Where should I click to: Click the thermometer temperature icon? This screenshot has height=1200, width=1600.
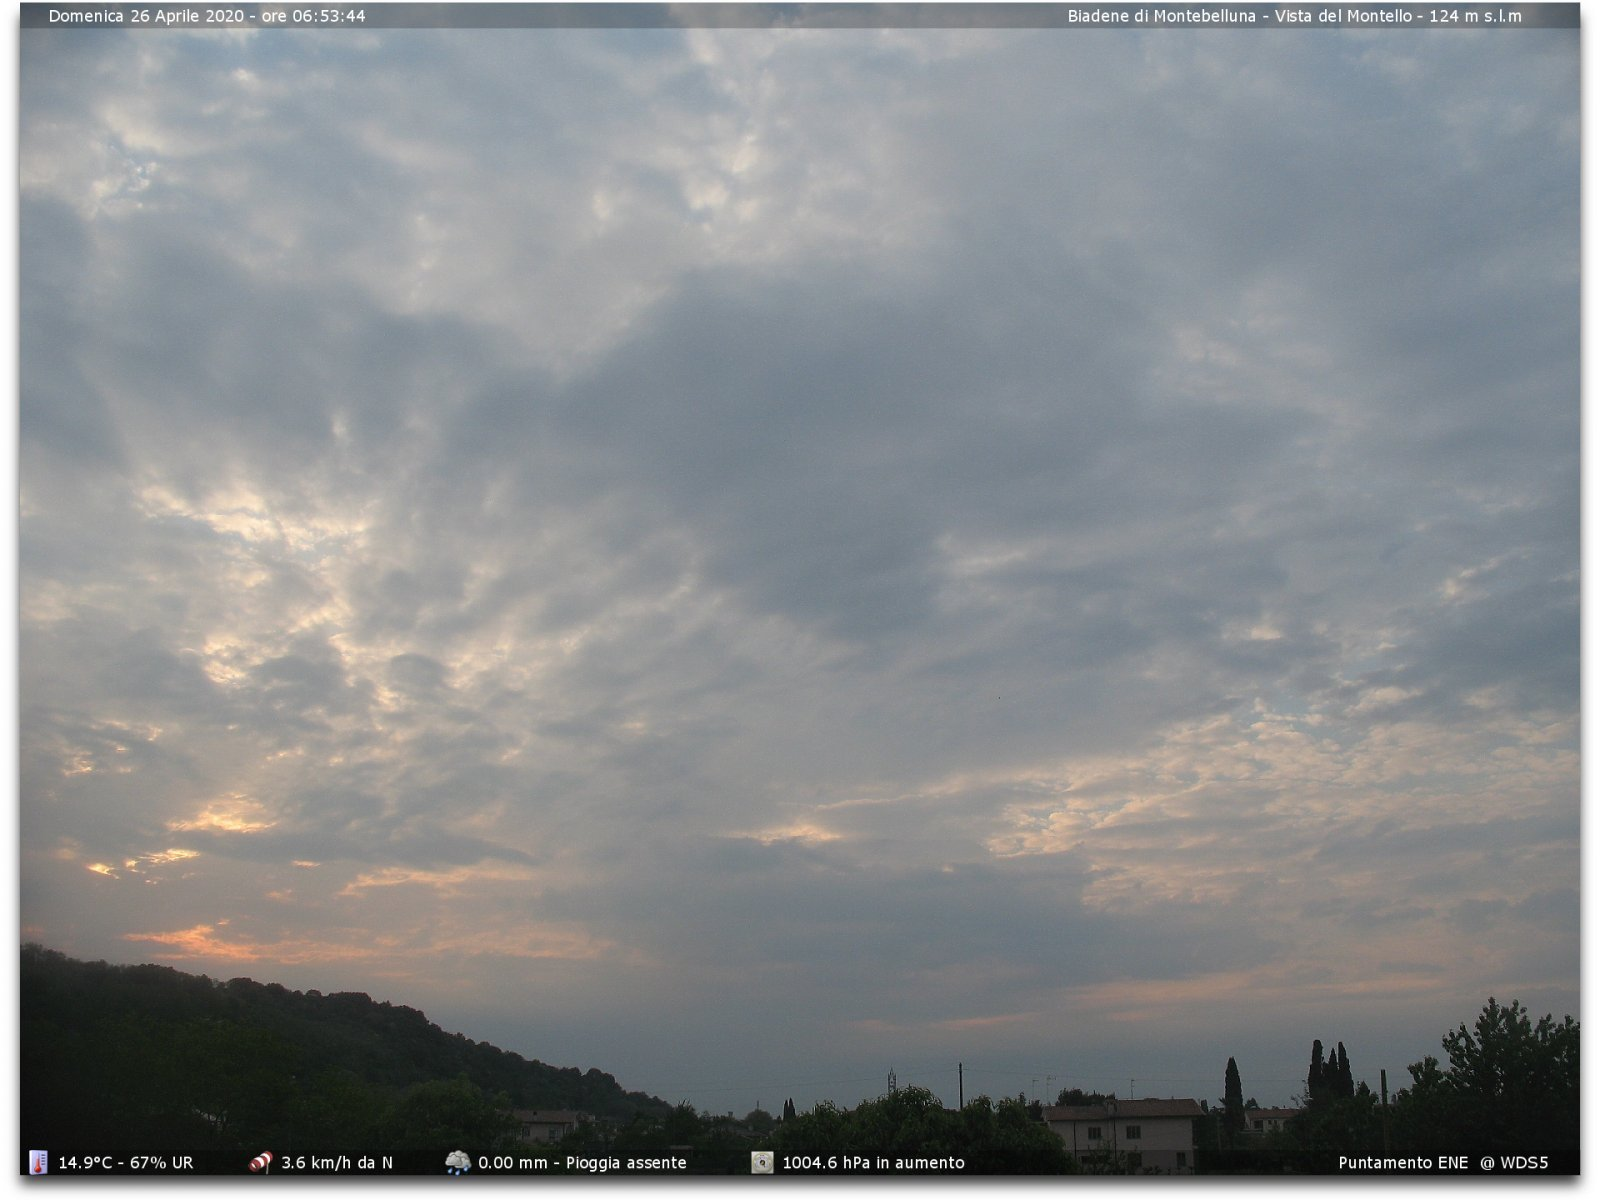(38, 1162)
